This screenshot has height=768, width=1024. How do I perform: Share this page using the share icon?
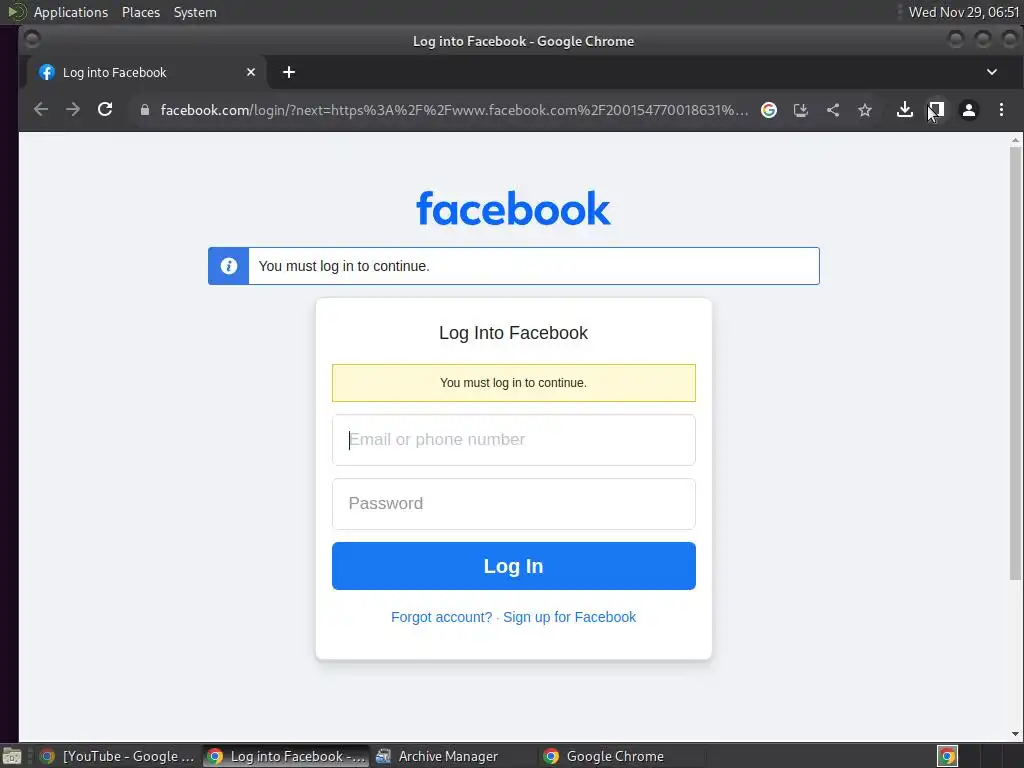(x=833, y=110)
